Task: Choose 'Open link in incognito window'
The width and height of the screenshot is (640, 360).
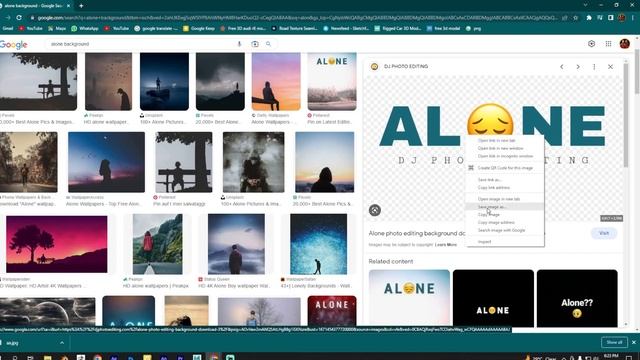Action: 505,156
